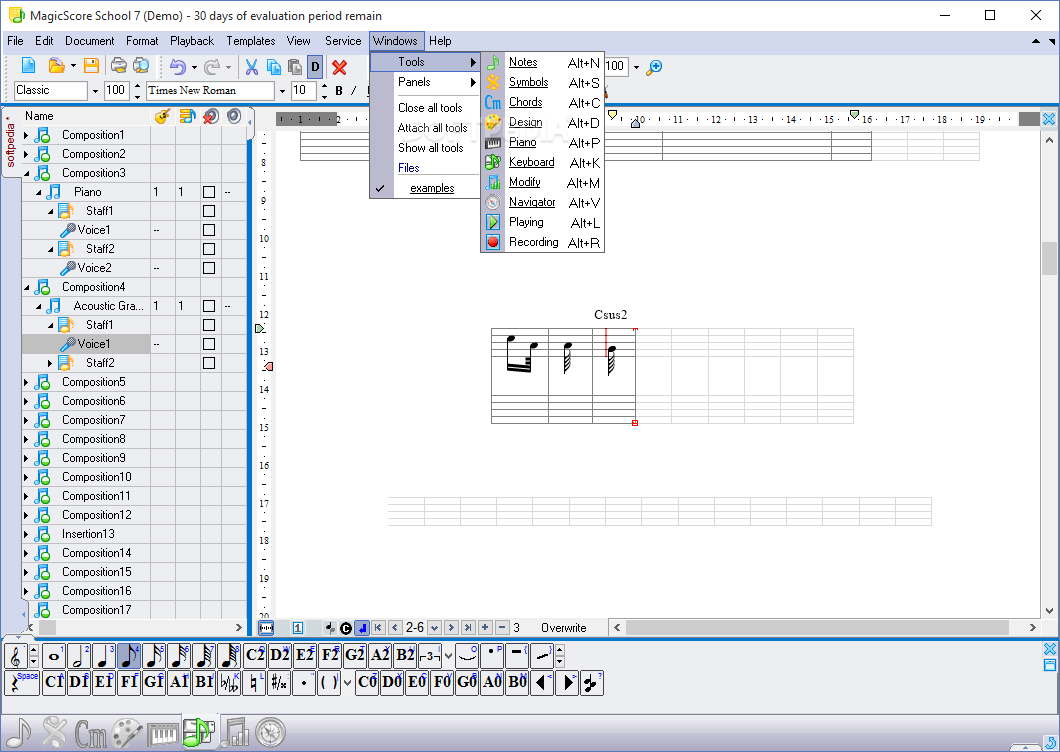
Task: Click the Paste clipboard icon
Action: tap(295, 66)
